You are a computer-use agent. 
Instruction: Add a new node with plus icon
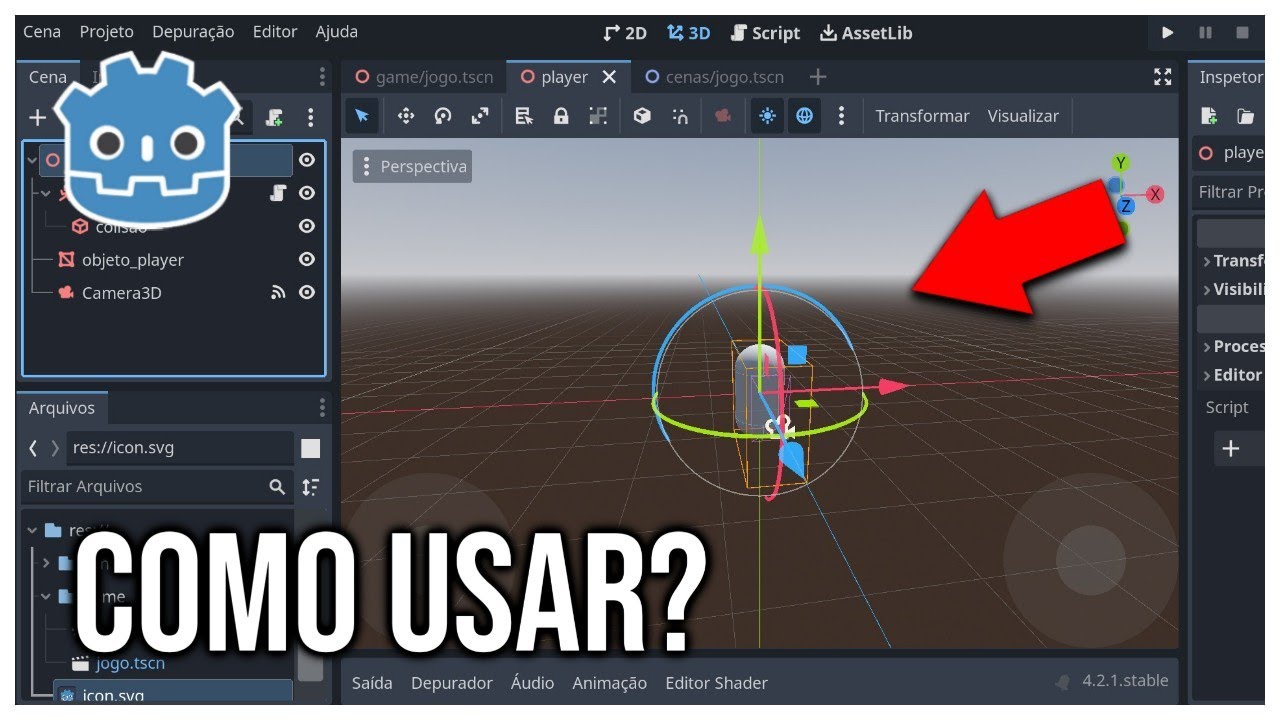click(x=37, y=118)
